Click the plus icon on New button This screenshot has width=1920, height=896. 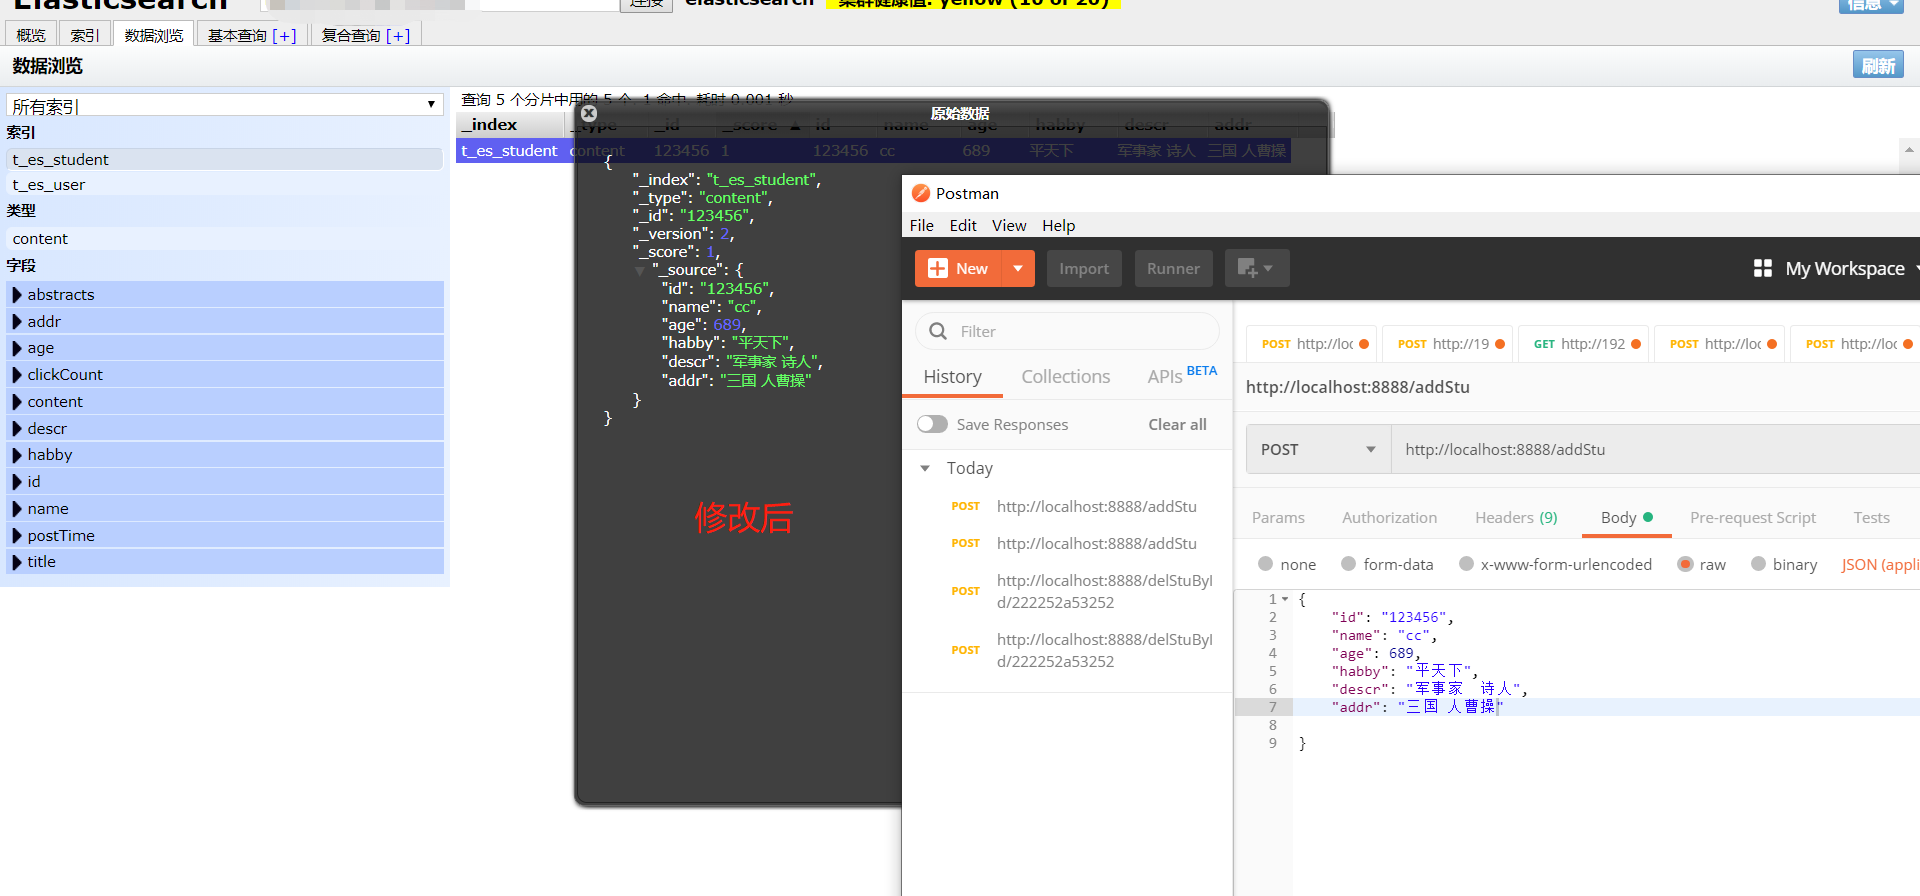pyautogui.click(x=937, y=268)
